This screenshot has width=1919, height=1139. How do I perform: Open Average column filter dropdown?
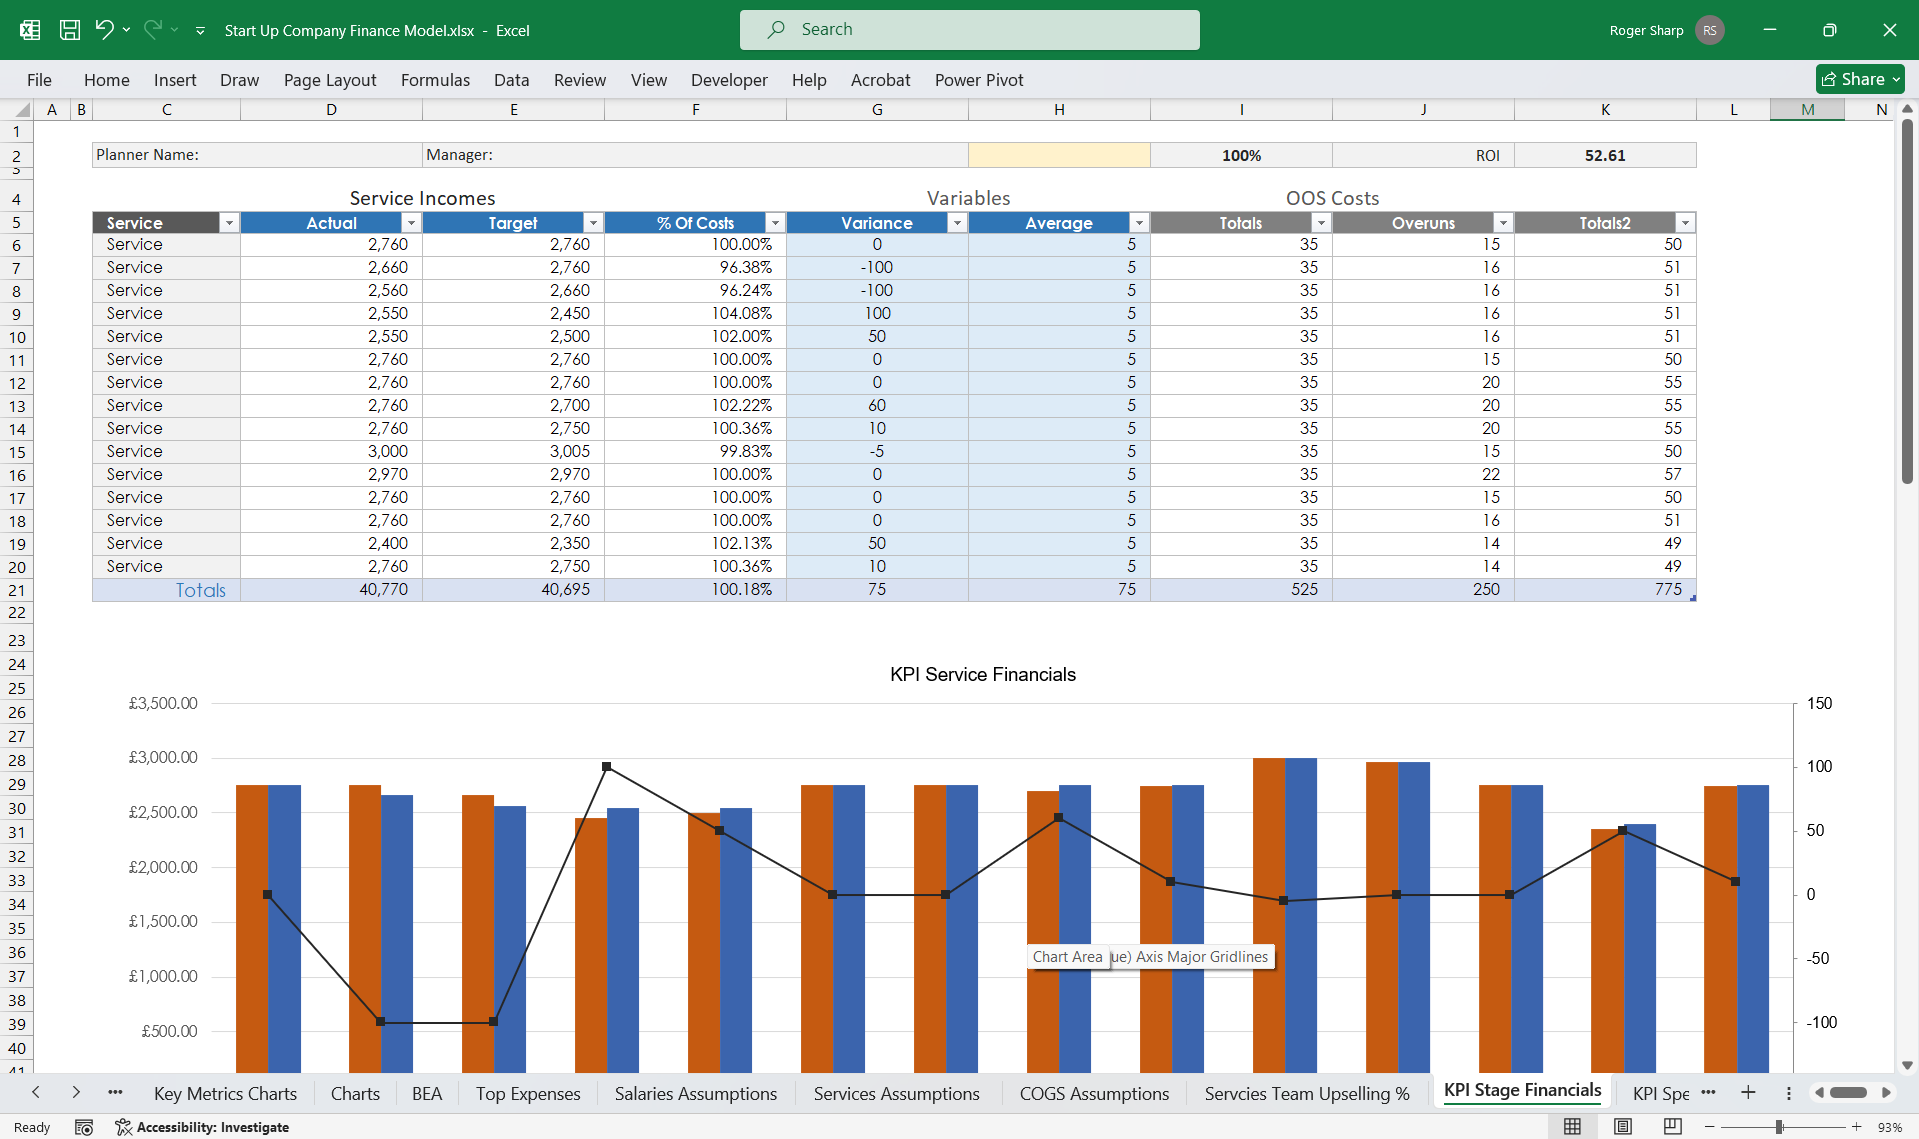[1139, 223]
